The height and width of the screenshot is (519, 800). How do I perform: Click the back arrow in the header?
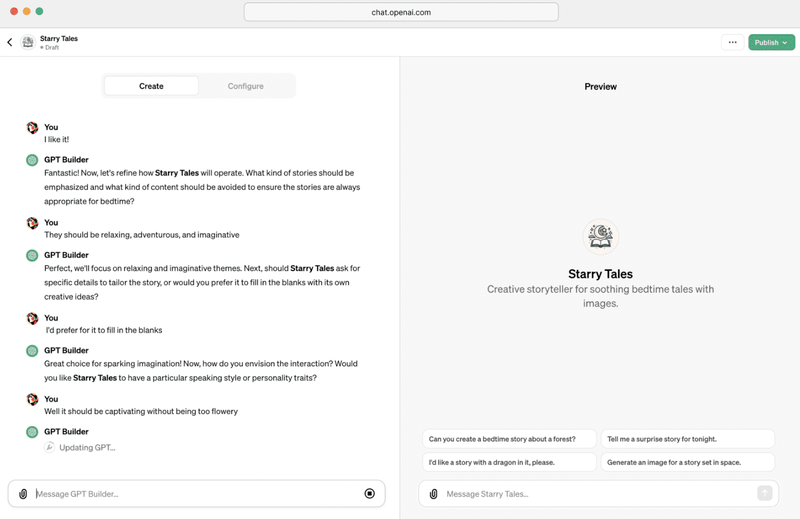click(10, 43)
